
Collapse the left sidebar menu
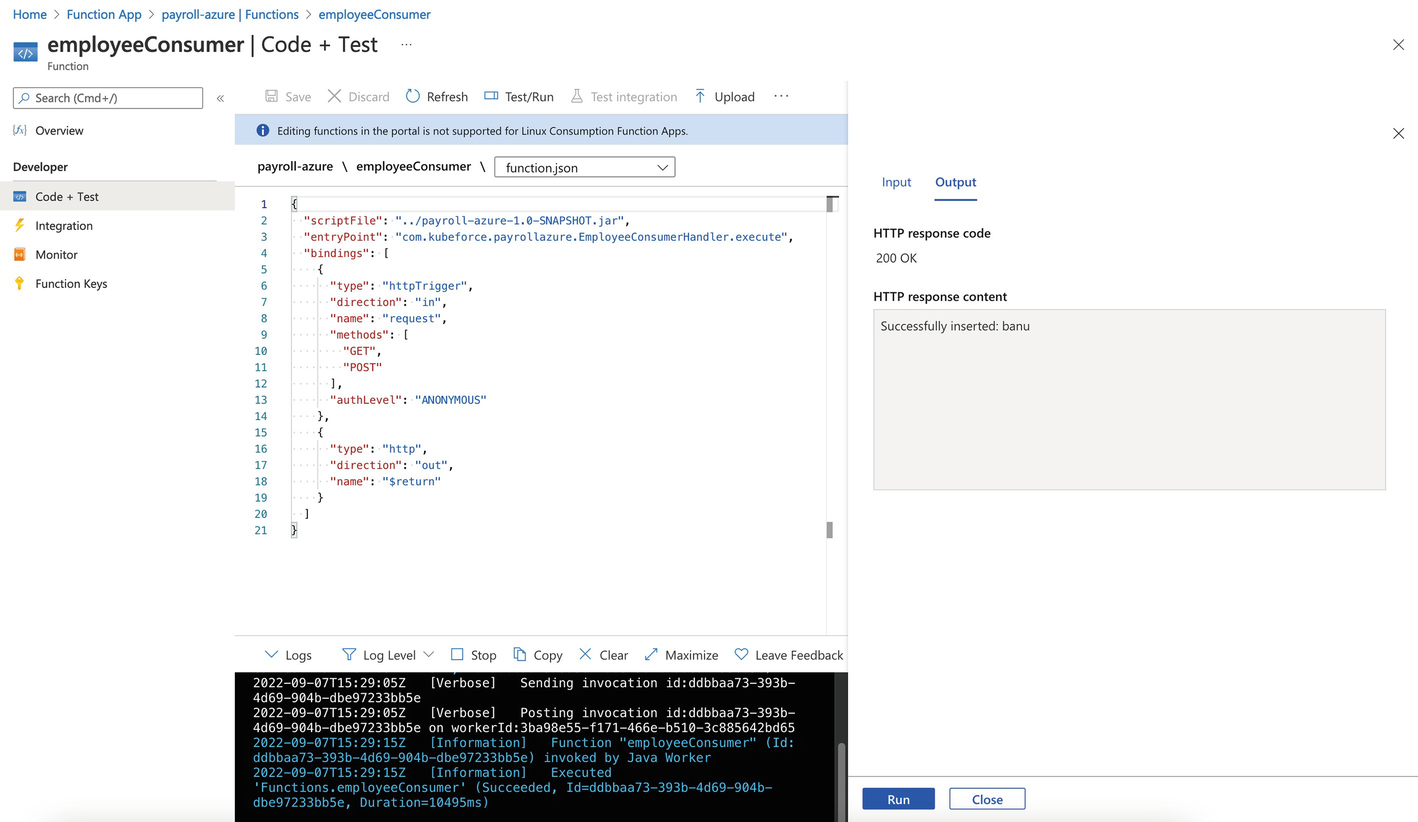coord(220,98)
